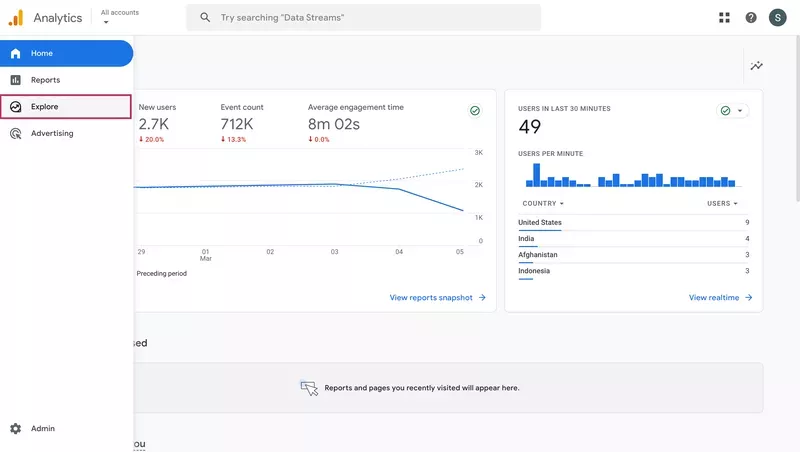Open the Insights sparkline icon

(757, 66)
